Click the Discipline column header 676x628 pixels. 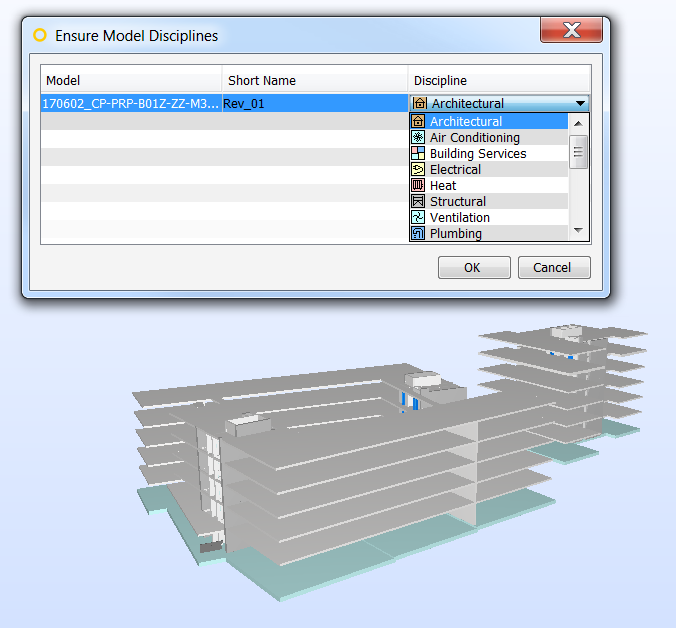tap(499, 80)
